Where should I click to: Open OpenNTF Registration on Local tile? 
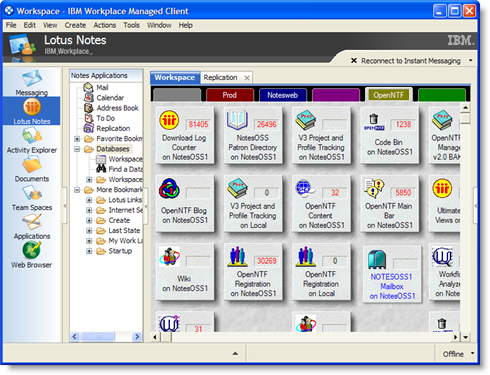321,272
